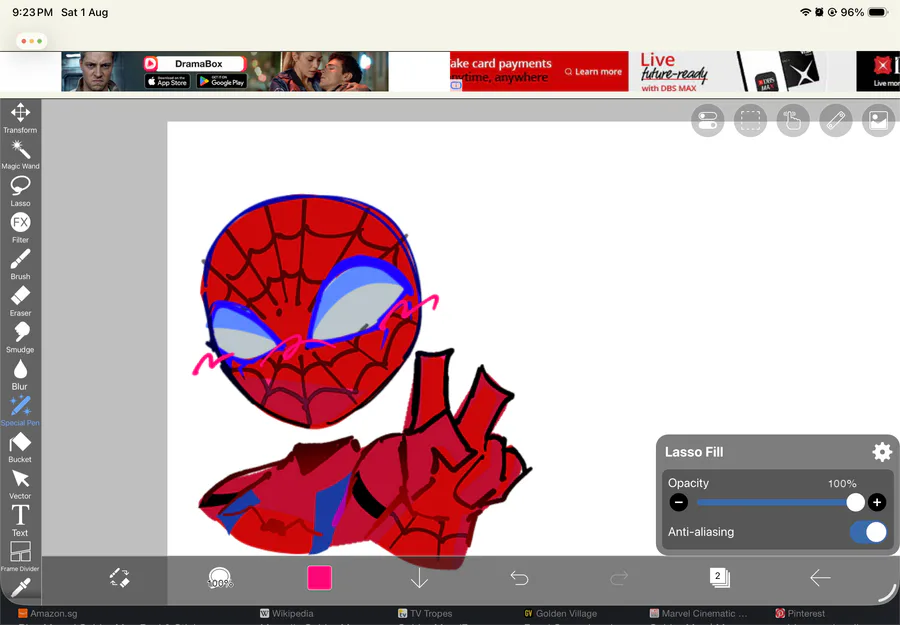Open the Amazon.sg bookmark
This screenshot has width=900, height=625.
[x=48, y=614]
